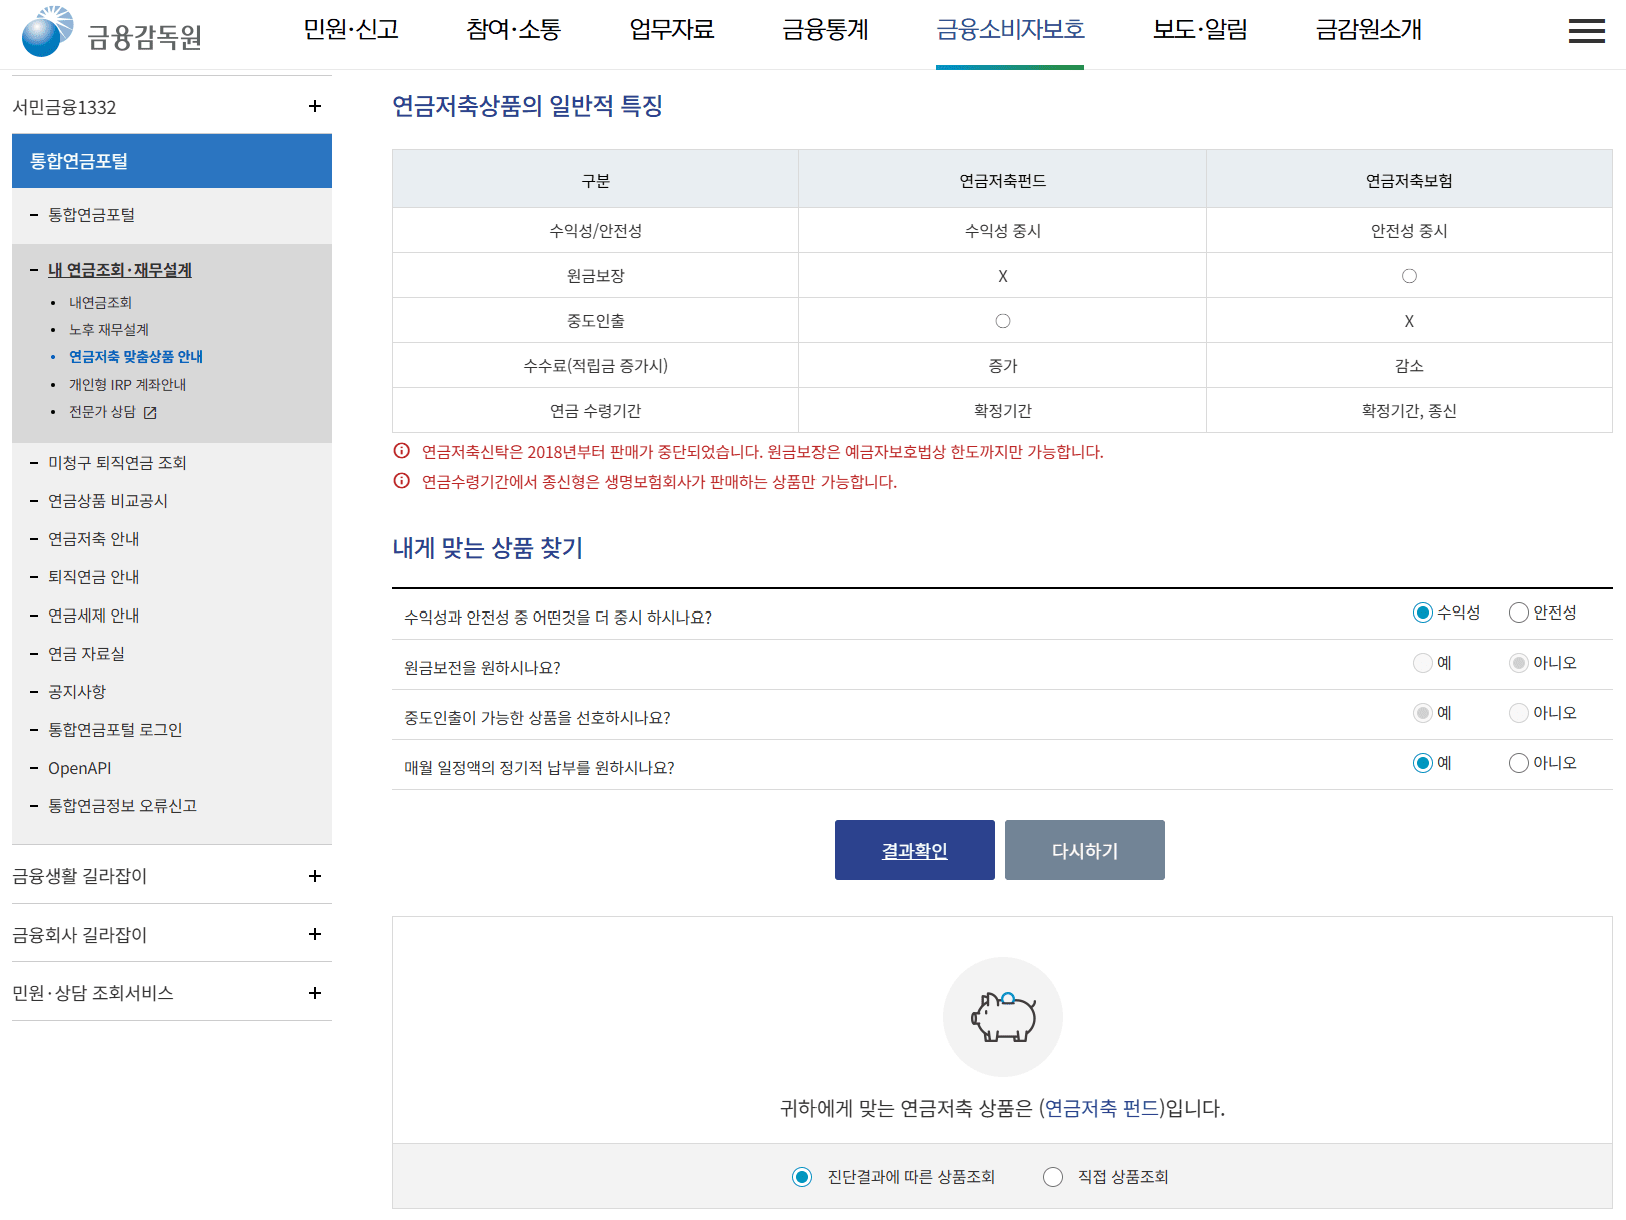The height and width of the screenshot is (1220, 1626).
Task: Choose 아니오 for 정기적 납부 question
Action: click(1519, 763)
